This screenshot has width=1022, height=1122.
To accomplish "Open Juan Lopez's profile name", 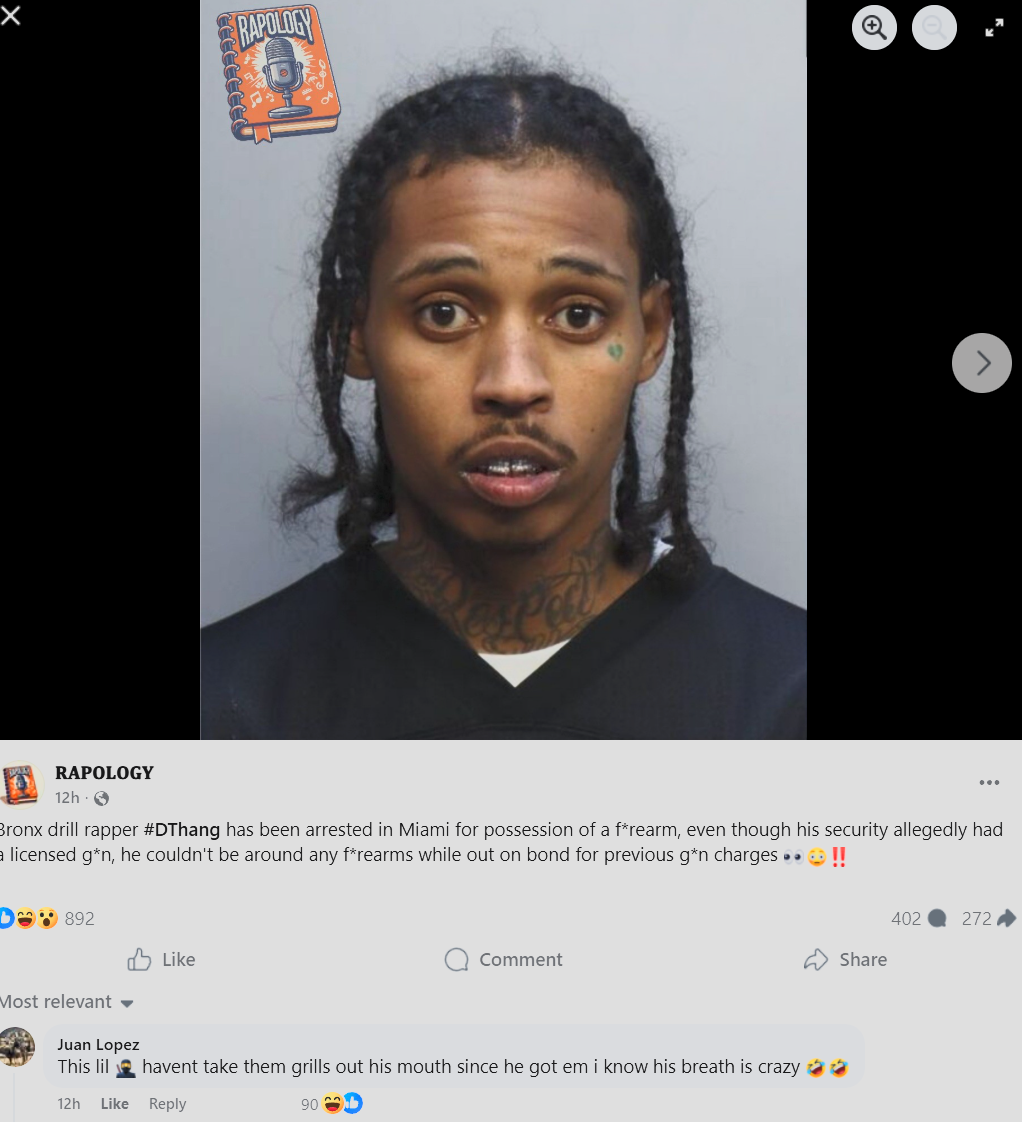I will click(x=98, y=1045).
